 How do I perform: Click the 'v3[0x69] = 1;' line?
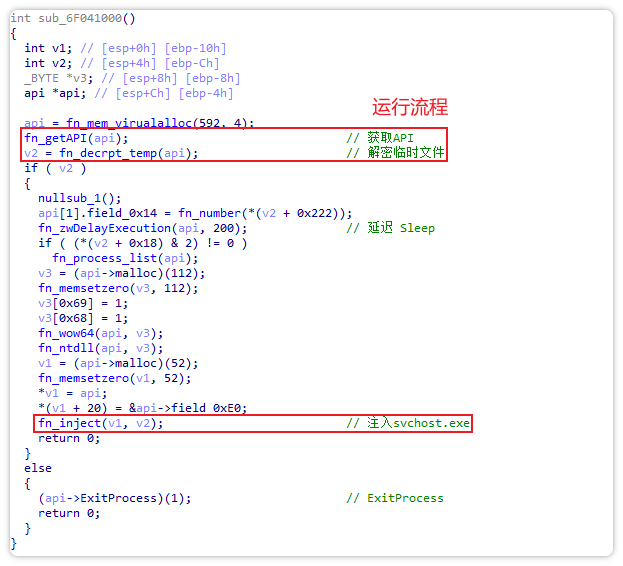tap(83, 303)
